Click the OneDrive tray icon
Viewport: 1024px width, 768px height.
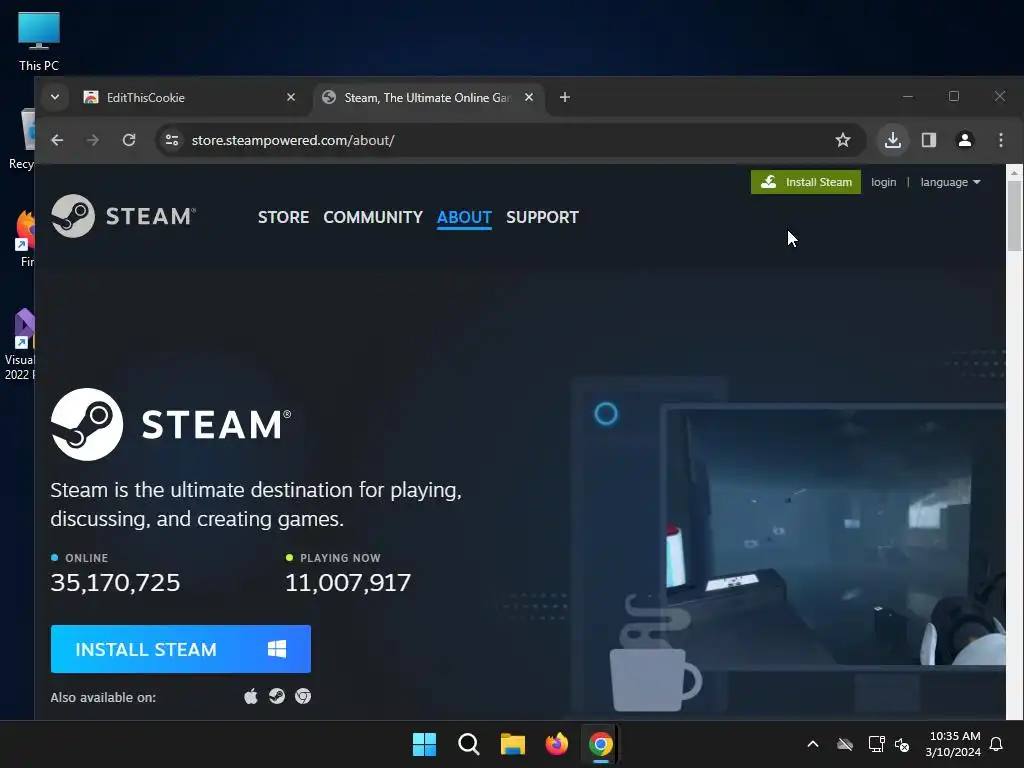point(845,744)
